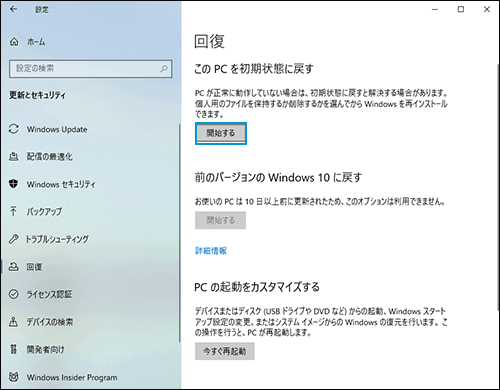Click the search magnifier icon

[164, 69]
